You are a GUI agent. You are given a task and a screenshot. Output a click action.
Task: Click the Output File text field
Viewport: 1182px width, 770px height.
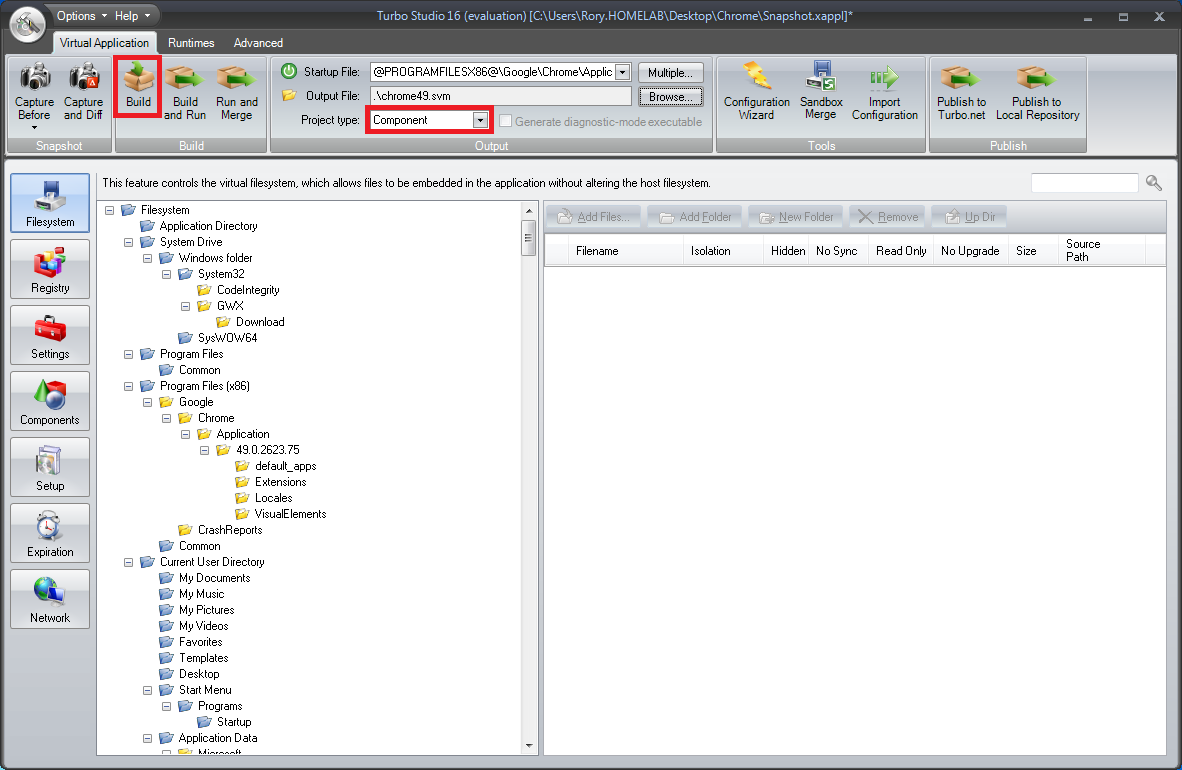pyautogui.click(x=501, y=97)
